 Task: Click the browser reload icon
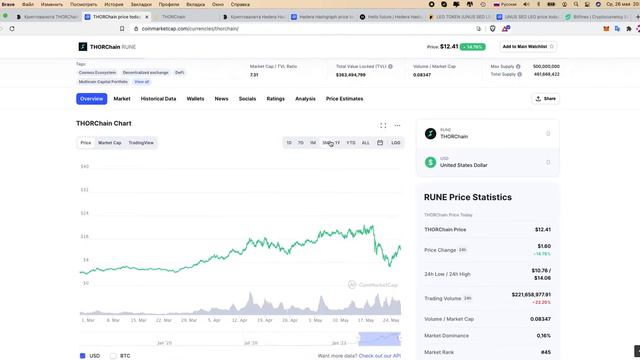coord(12,29)
